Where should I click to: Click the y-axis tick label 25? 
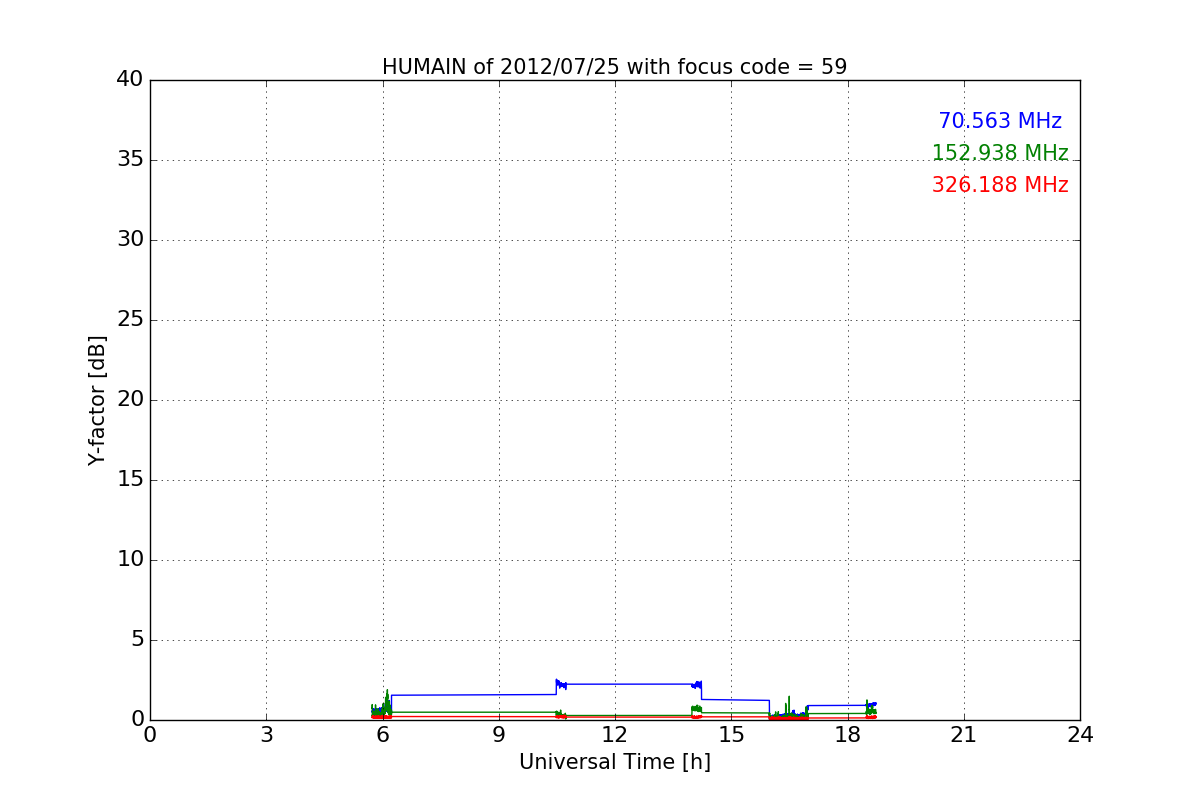pyautogui.click(x=130, y=320)
